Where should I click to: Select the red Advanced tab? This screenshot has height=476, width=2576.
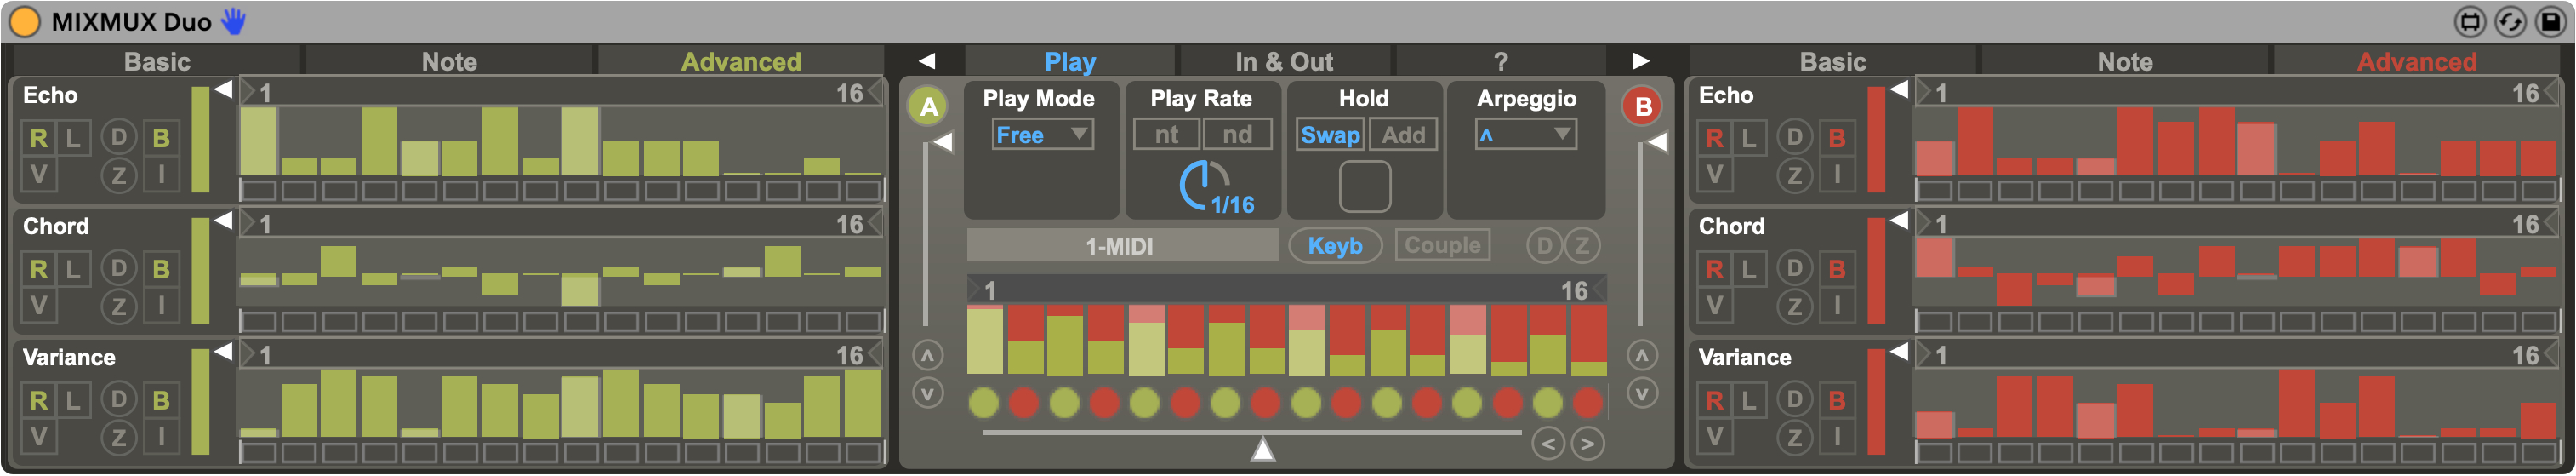2417,61
